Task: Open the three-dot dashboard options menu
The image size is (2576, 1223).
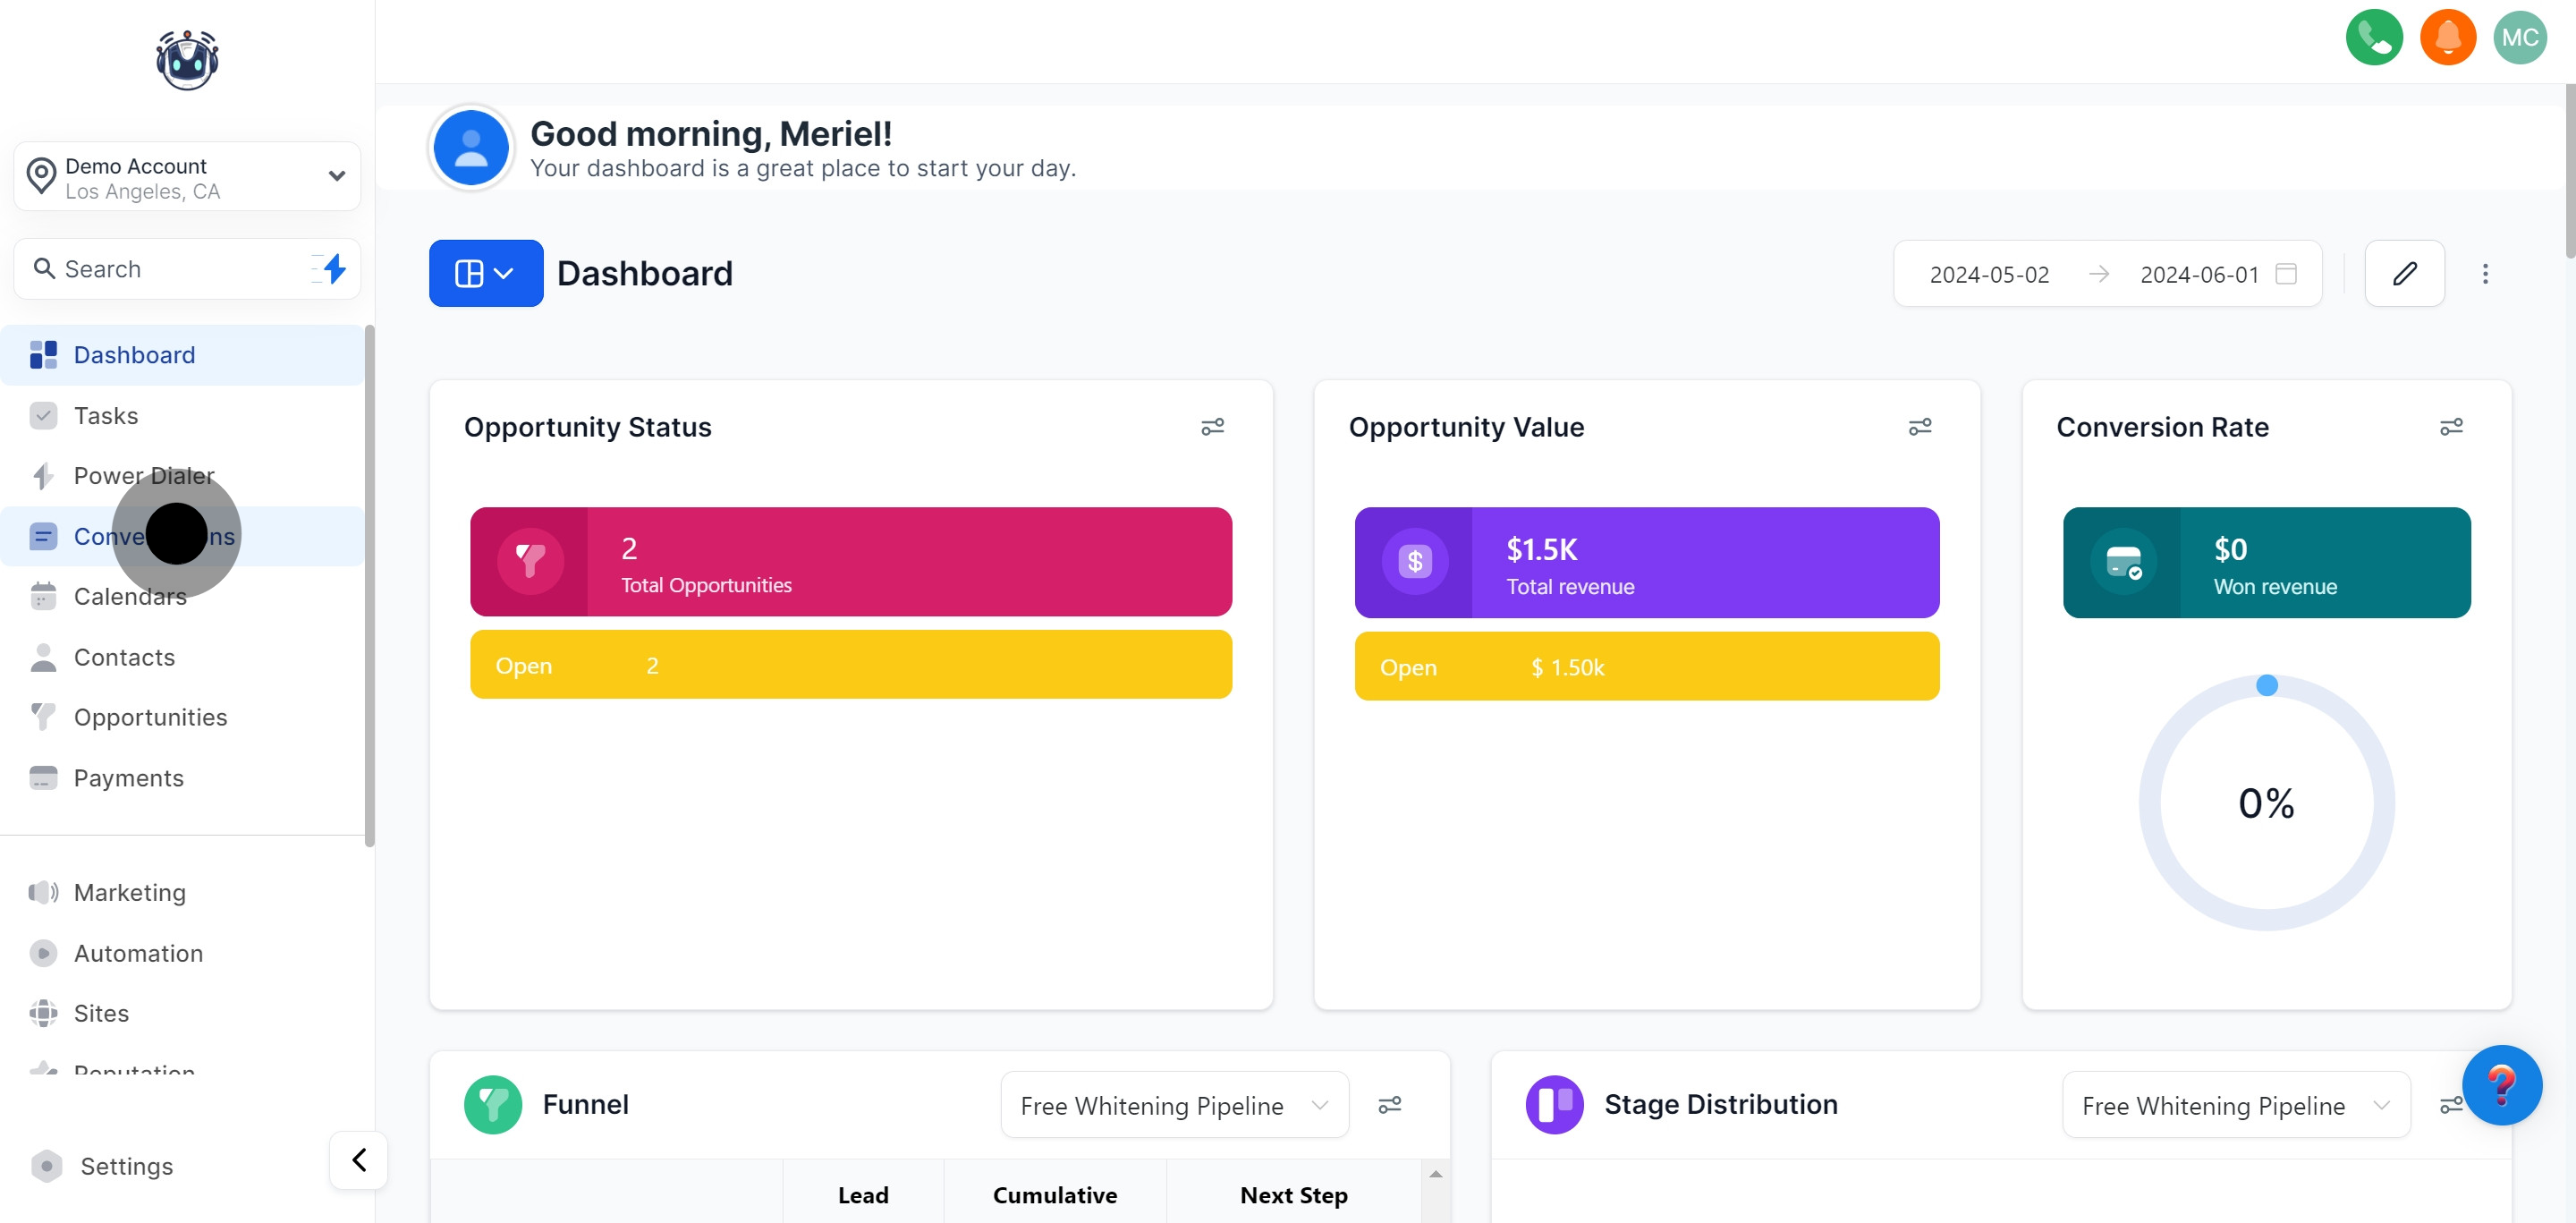Action: (x=2484, y=273)
